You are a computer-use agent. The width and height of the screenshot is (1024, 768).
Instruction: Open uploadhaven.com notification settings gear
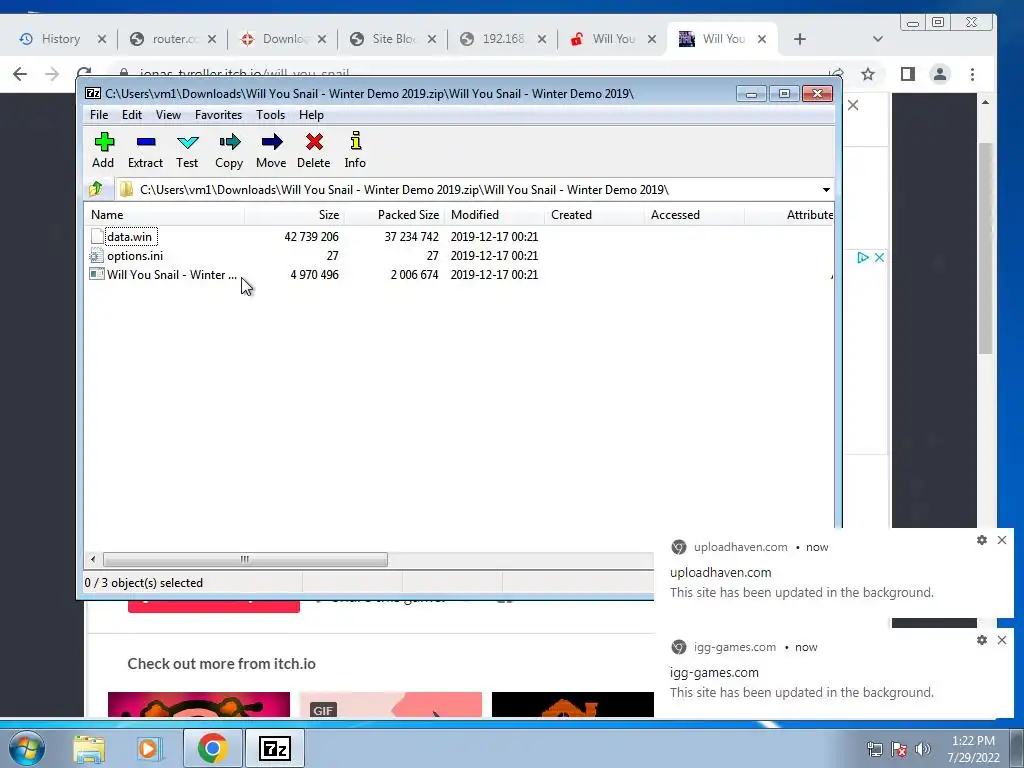coord(982,540)
